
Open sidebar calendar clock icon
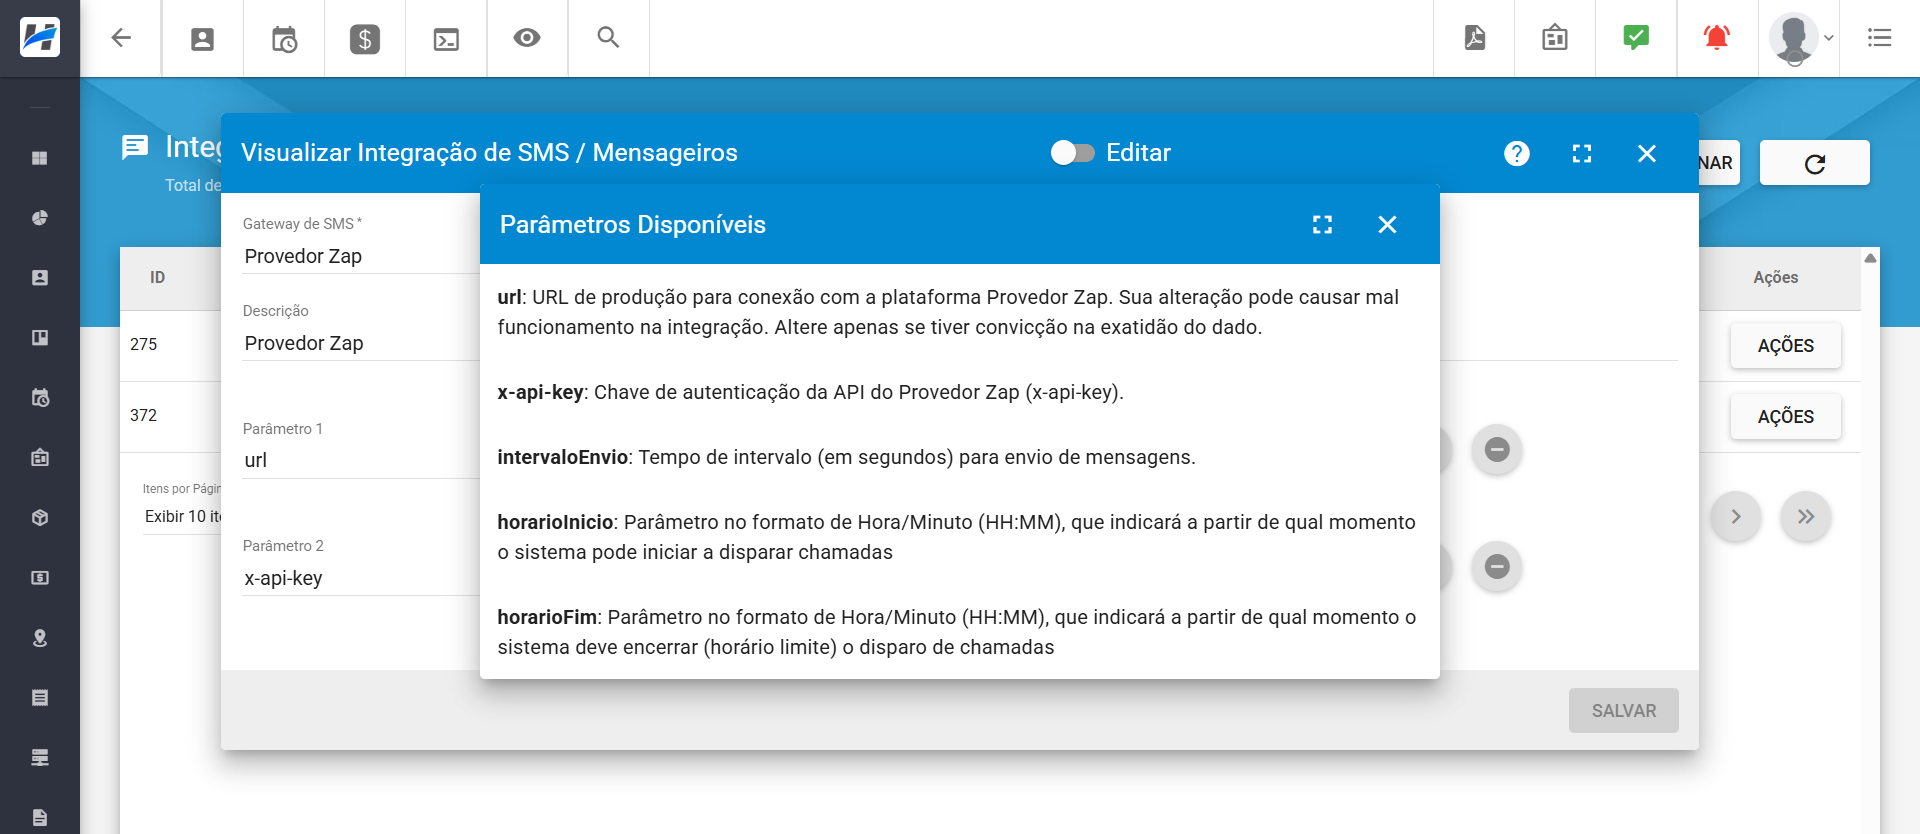coord(40,398)
